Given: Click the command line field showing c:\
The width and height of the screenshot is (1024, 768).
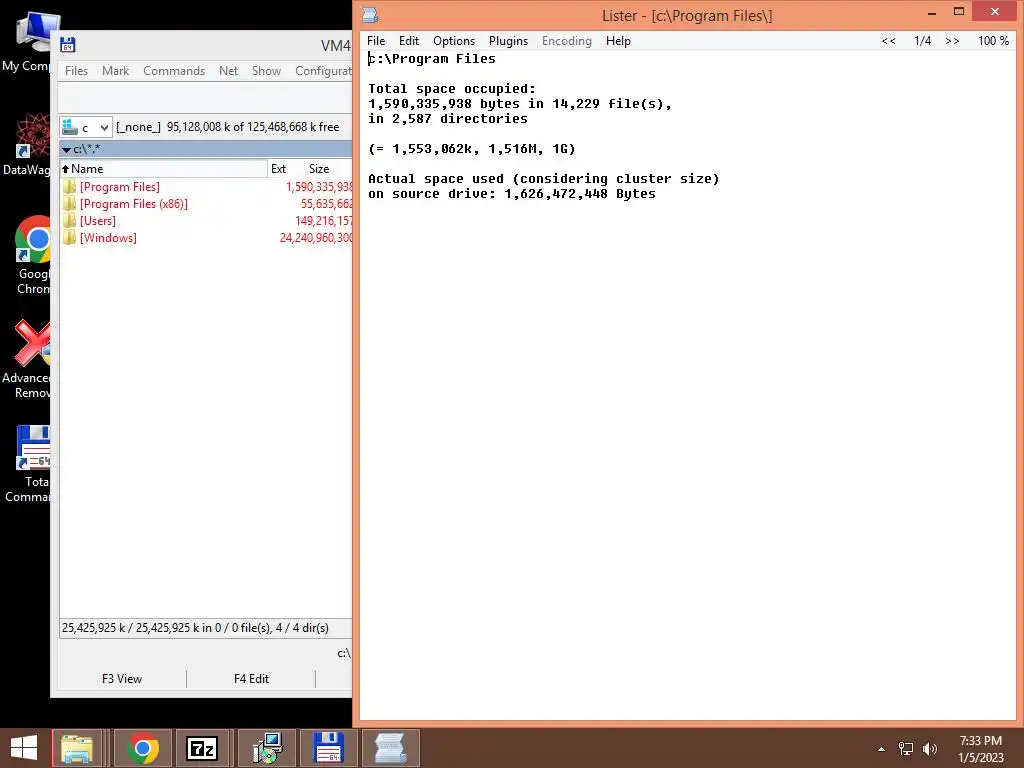Looking at the screenshot, I should [344, 653].
